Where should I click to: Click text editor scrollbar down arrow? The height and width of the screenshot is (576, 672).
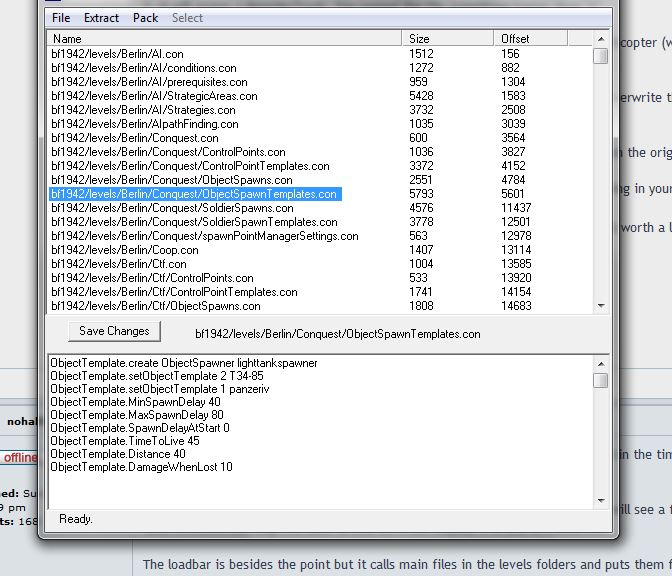601,500
